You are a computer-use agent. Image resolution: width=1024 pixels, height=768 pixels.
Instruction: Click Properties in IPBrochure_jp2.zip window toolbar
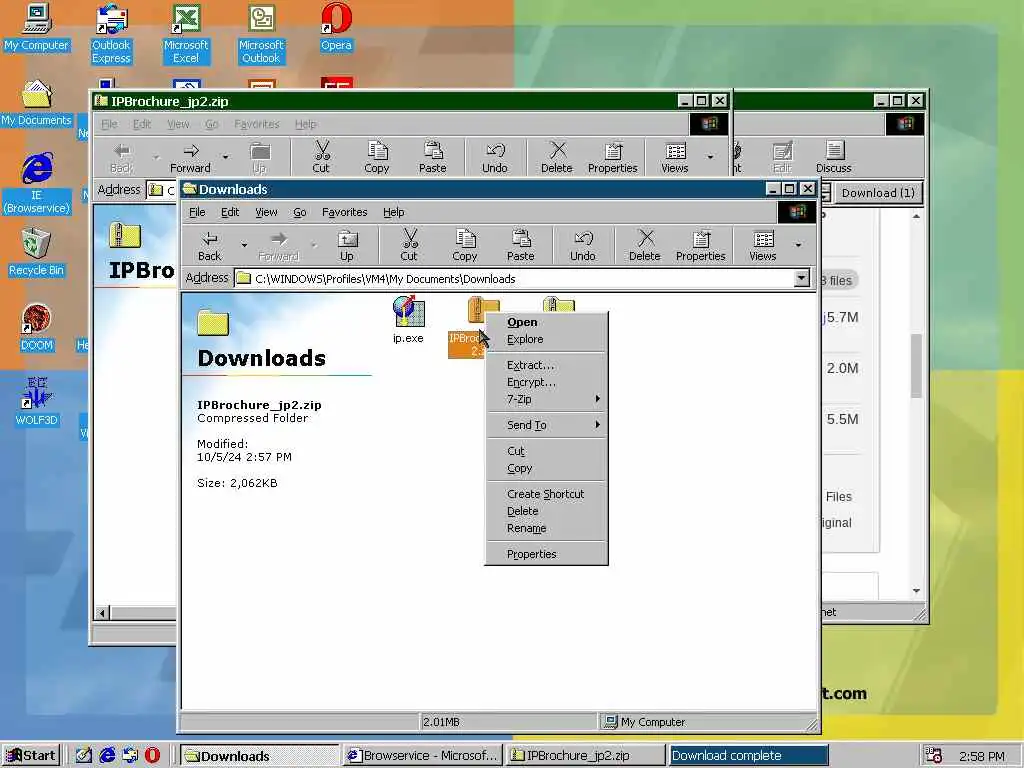(613, 157)
